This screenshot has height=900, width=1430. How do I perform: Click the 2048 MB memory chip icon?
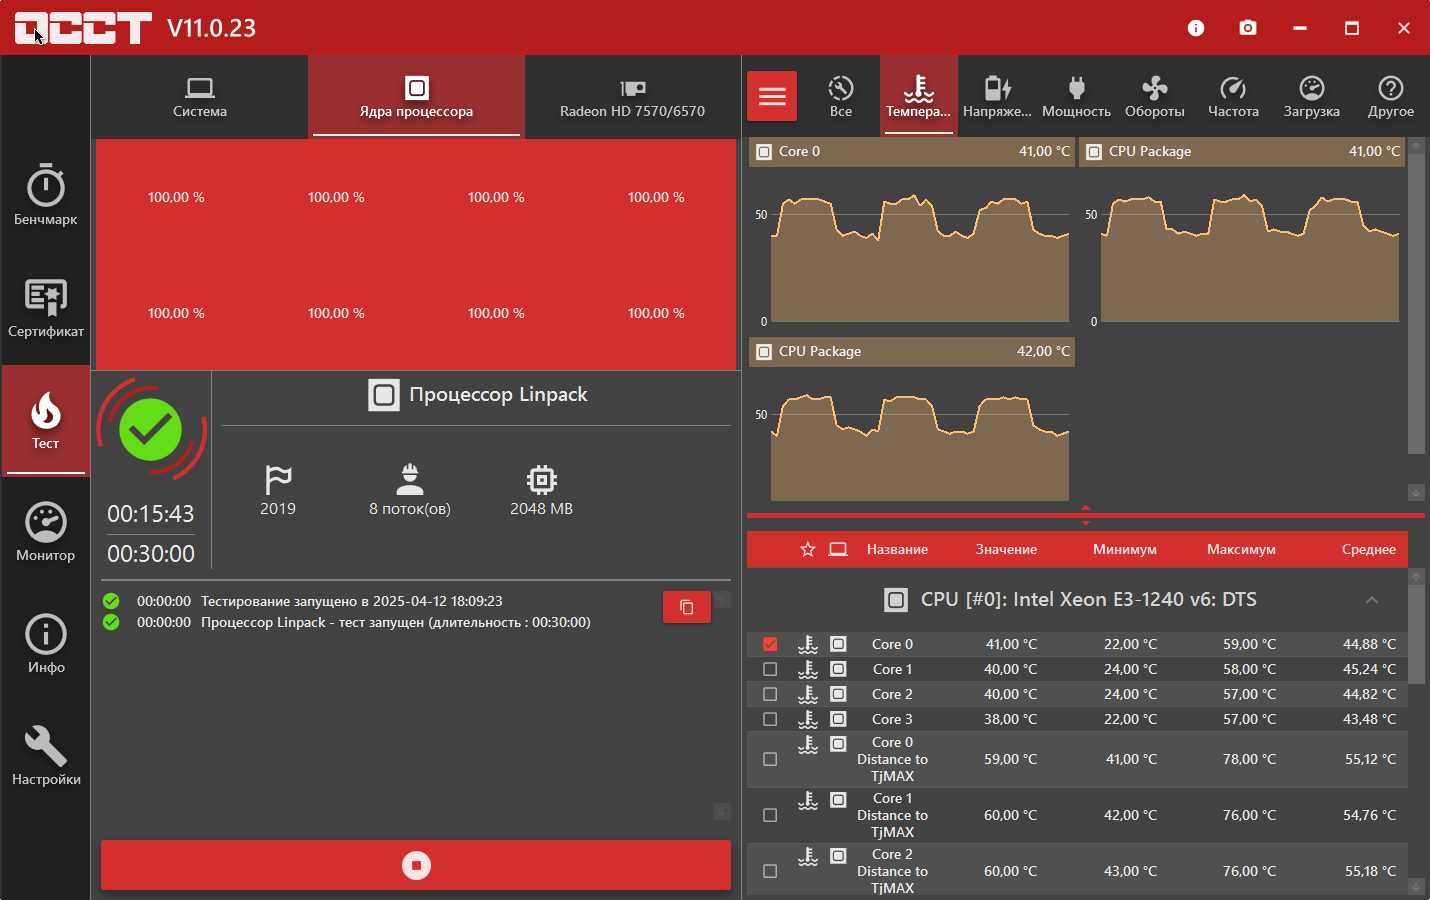pyautogui.click(x=542, y=480)
